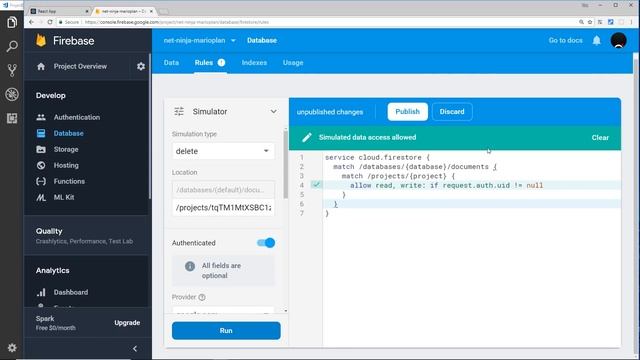Image resolution: width=640 pixels, height=360 pixels.
Task: Open the Search icon in VS Code sidebar
Action: click(x=12, y=46)
